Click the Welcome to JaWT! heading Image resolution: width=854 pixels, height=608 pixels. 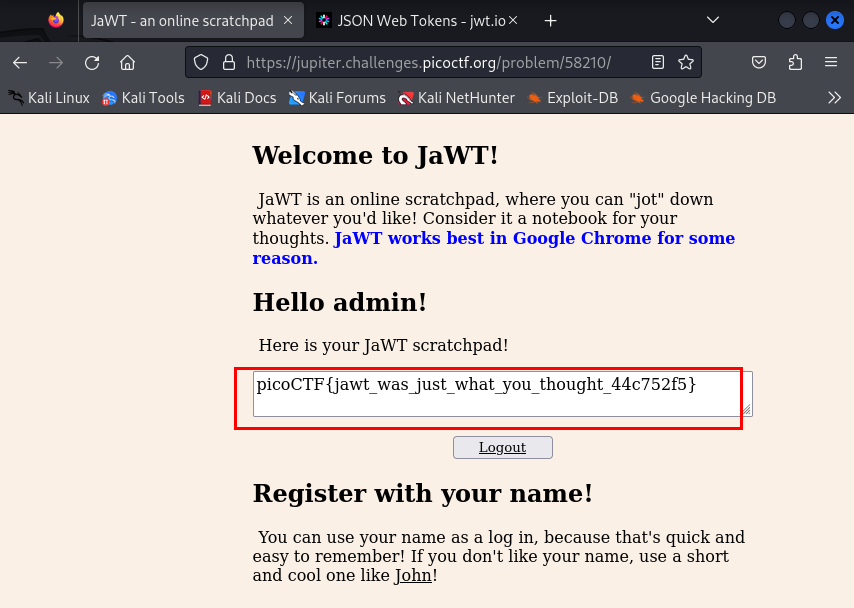coord(375,155)
